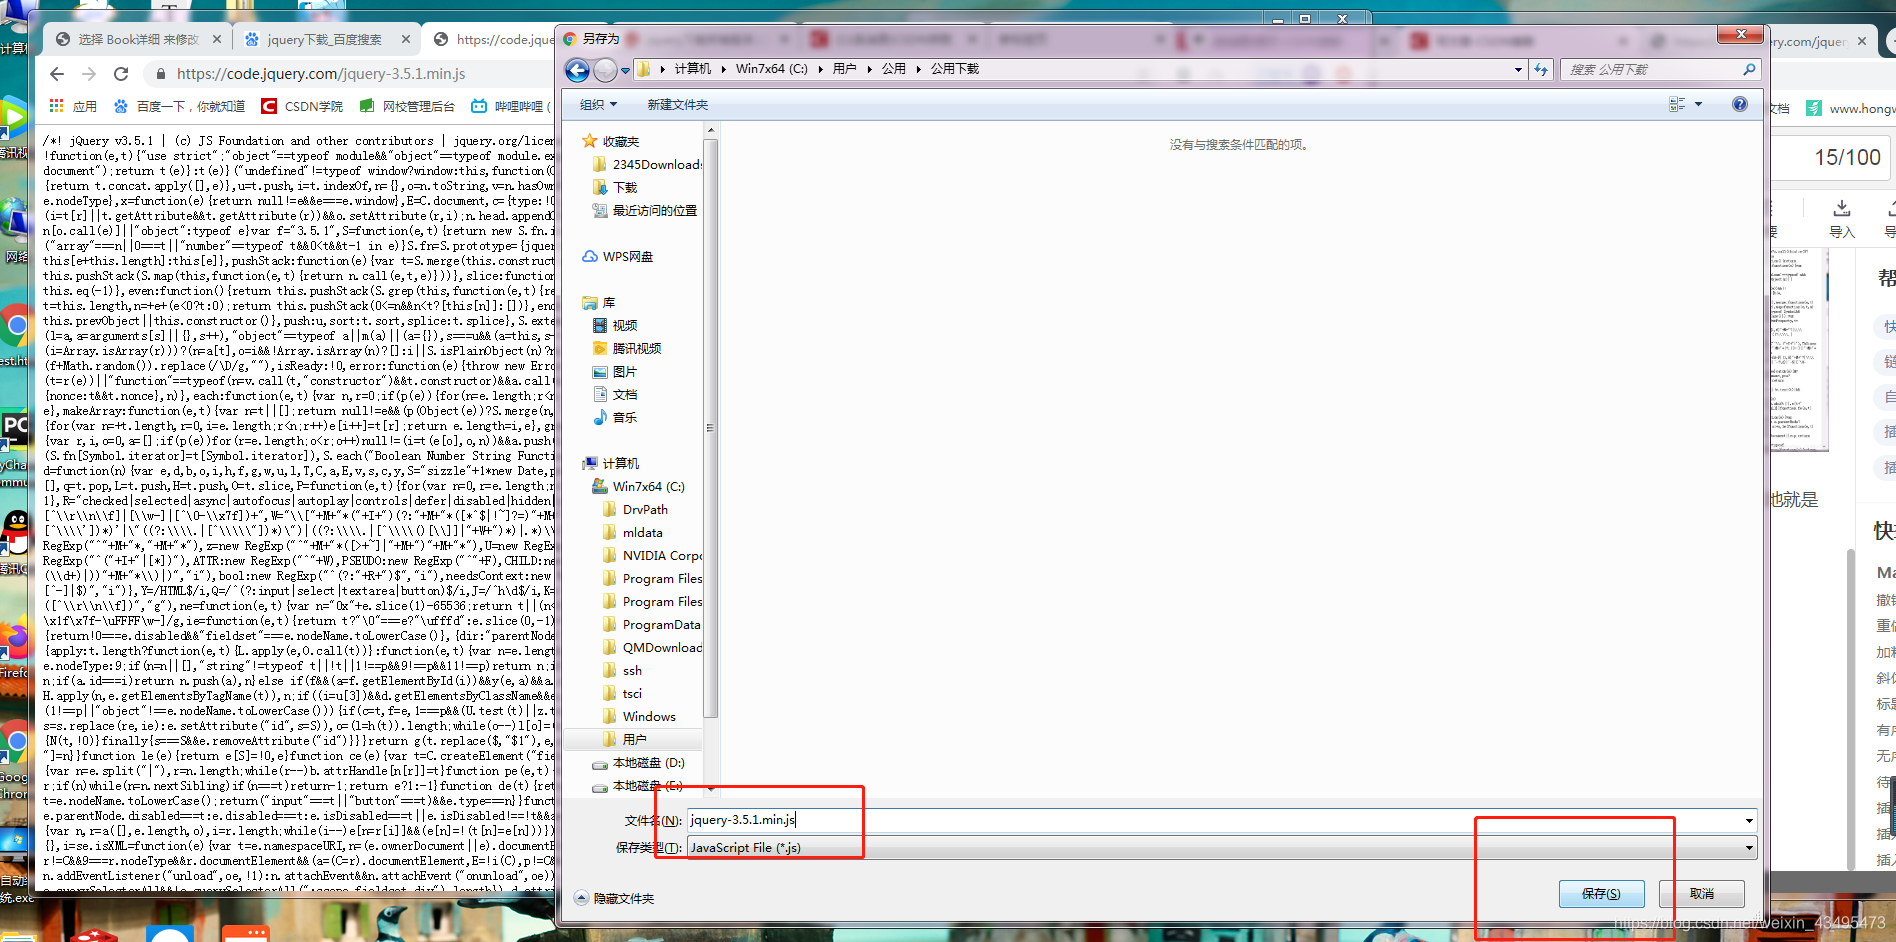Select 本地磁盘 (D:) drive
This screenshot has width=1896, height=942.
click(648, 763)
